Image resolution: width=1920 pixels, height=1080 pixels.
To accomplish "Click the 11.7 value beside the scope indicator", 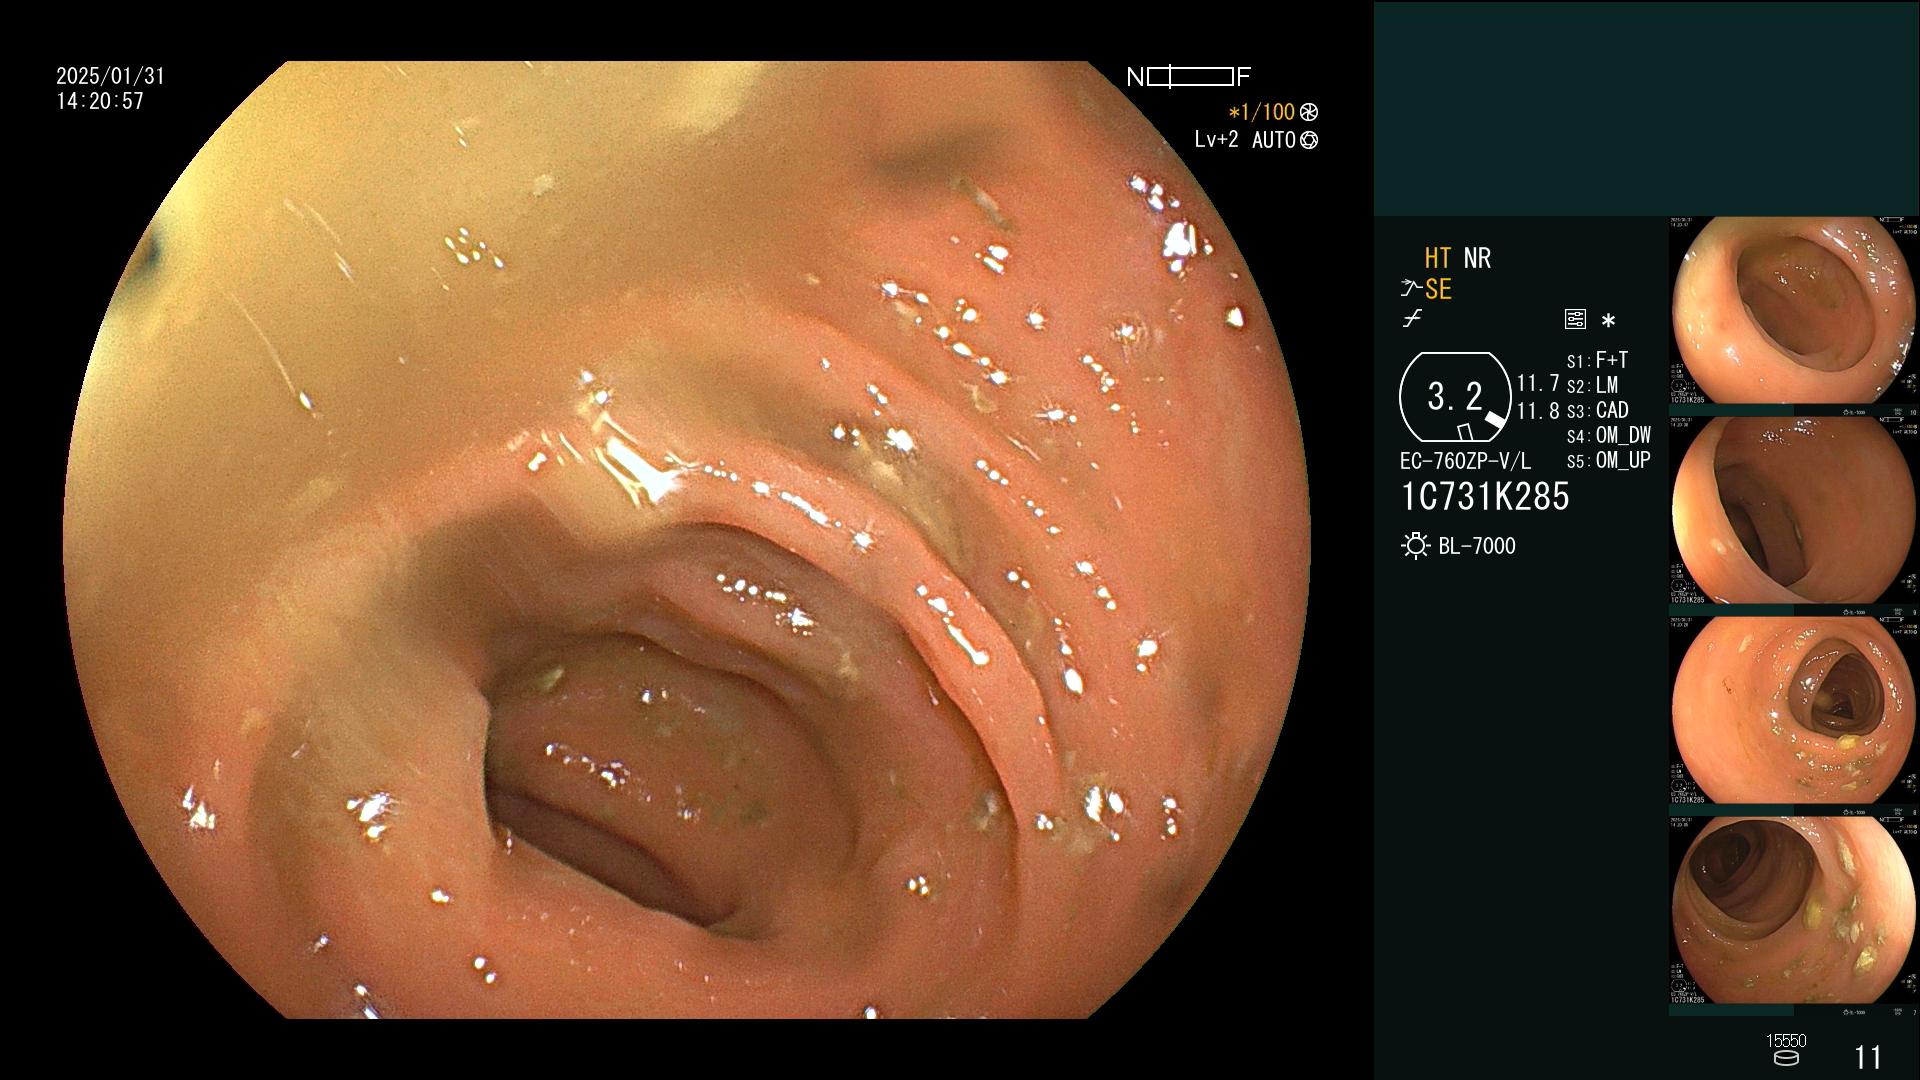I will tap(1538, 384).
